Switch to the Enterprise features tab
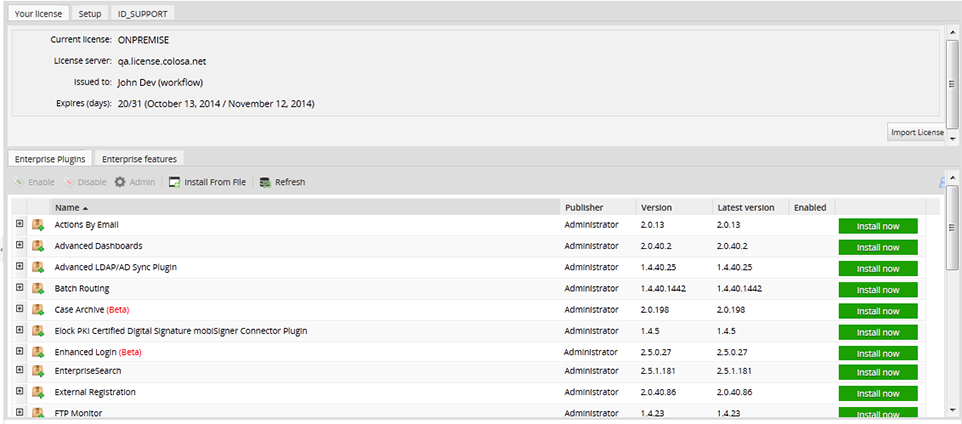 139,159
